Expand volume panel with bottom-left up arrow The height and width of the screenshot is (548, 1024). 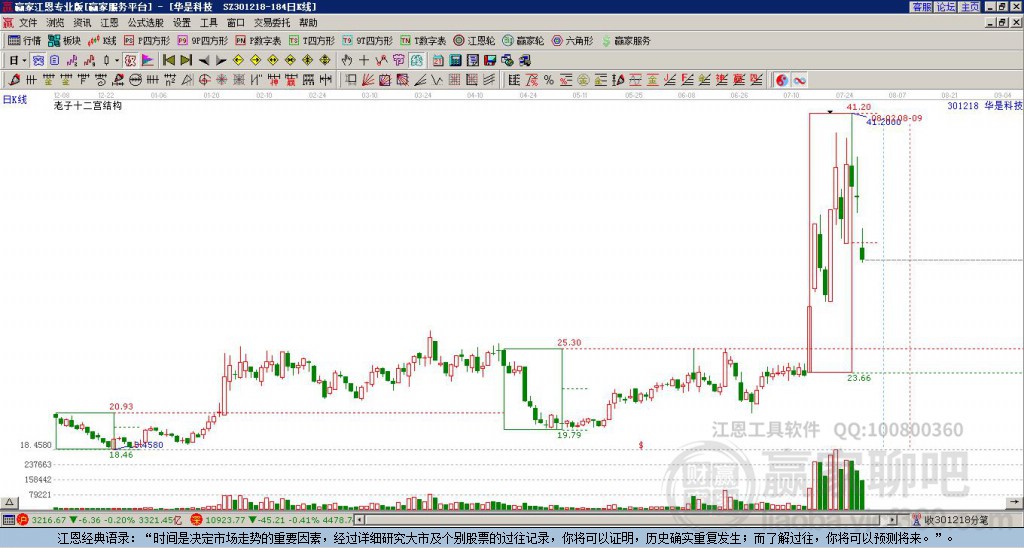[x=9, y=503]
